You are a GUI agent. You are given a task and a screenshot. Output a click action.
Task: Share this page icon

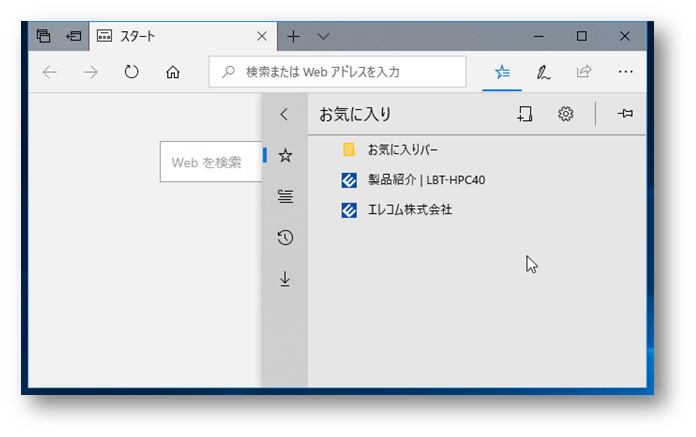(584, 71)
